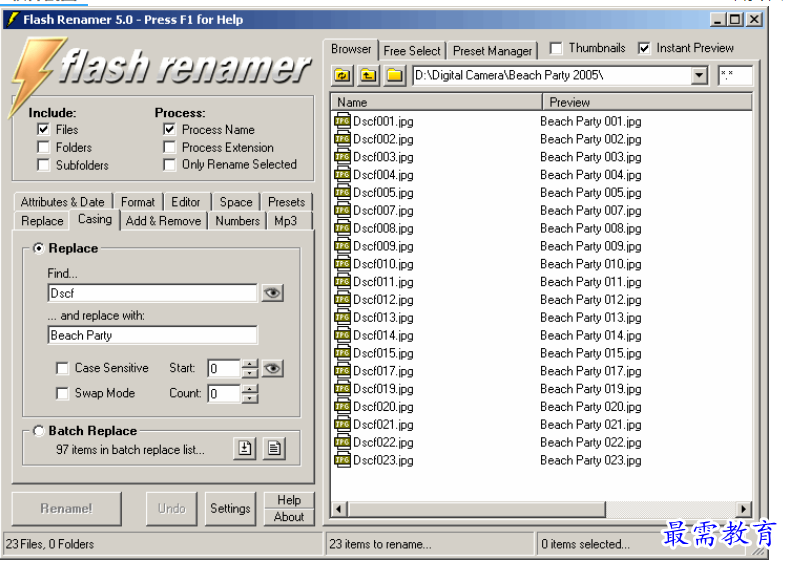This screenshot has width=785, height=565.
Task: Click the JPG icon of Dscf023.jpg
Action: coord(342,460)
